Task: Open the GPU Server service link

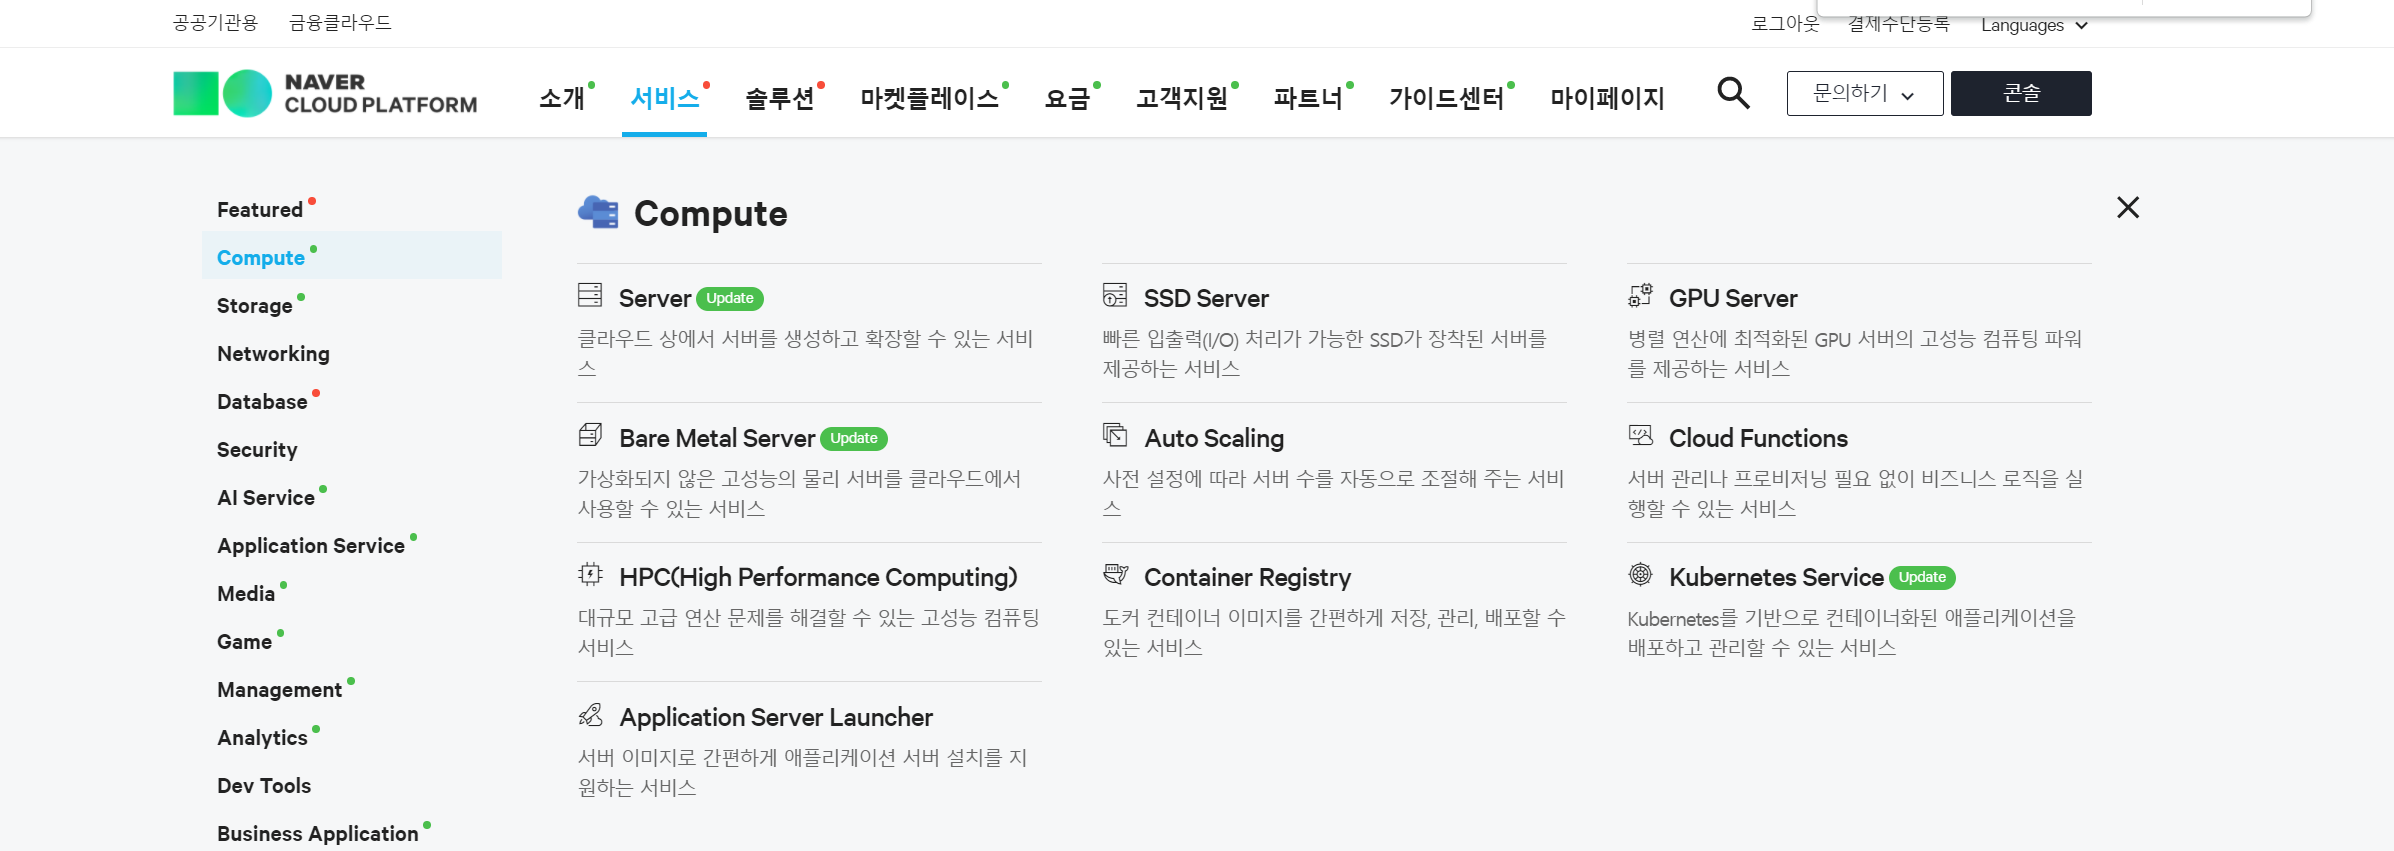Action: click(x=1733, y=298)
